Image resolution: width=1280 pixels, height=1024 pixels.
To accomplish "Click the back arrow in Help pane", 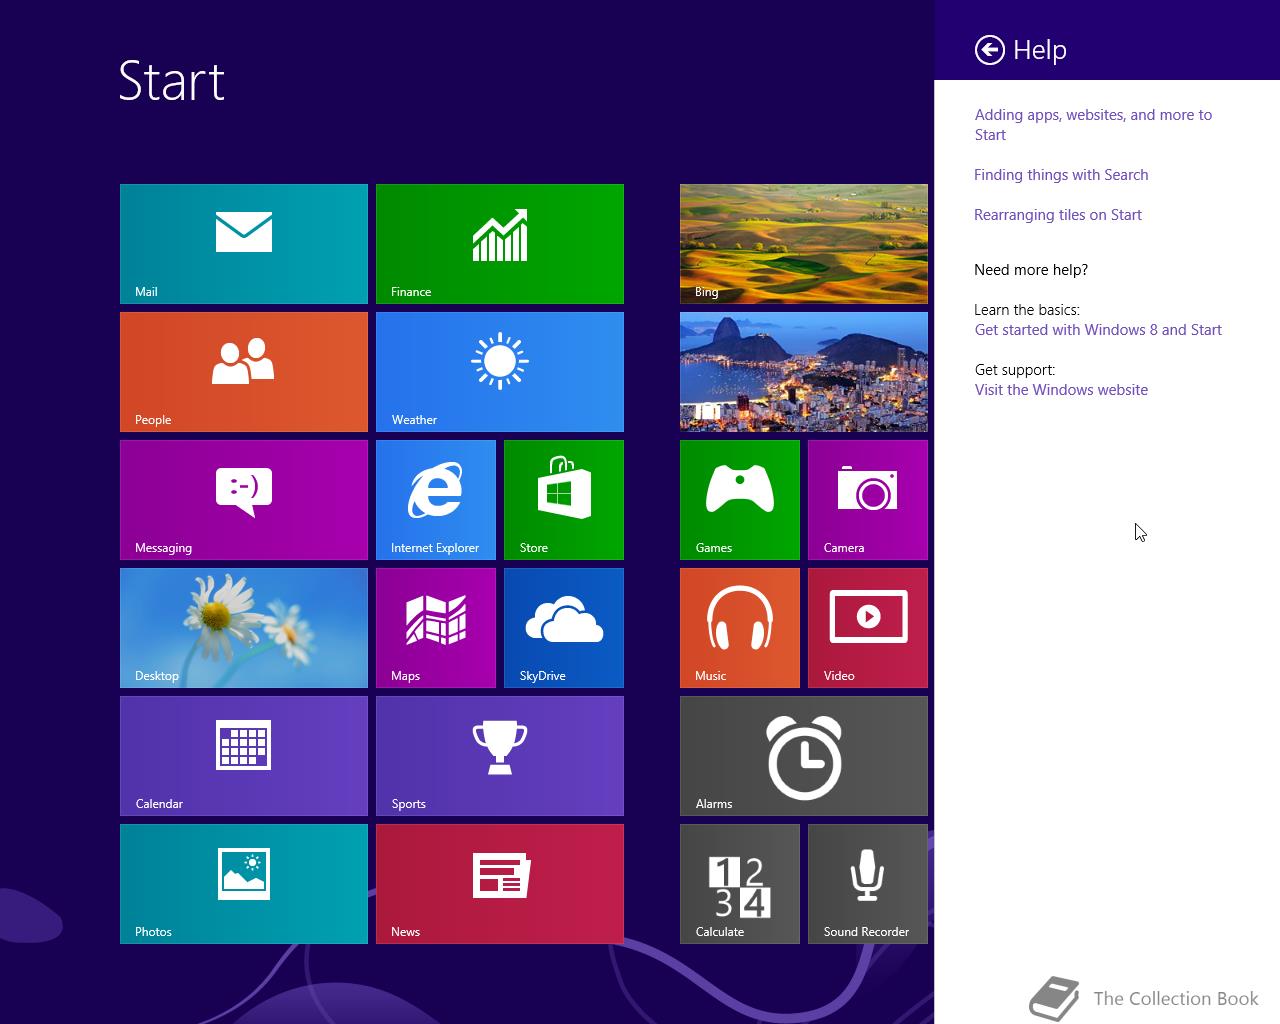I will 990,49.
